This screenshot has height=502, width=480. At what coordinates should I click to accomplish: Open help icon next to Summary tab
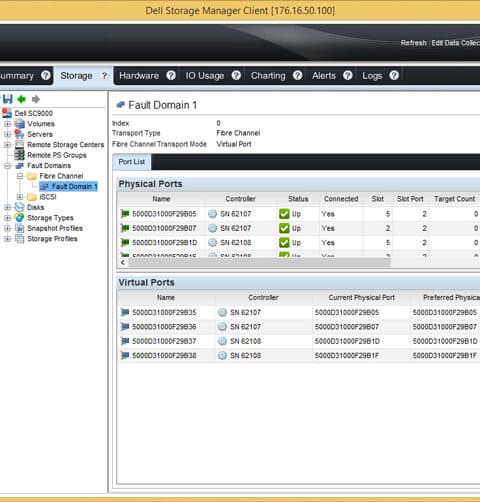coord(46,75)
